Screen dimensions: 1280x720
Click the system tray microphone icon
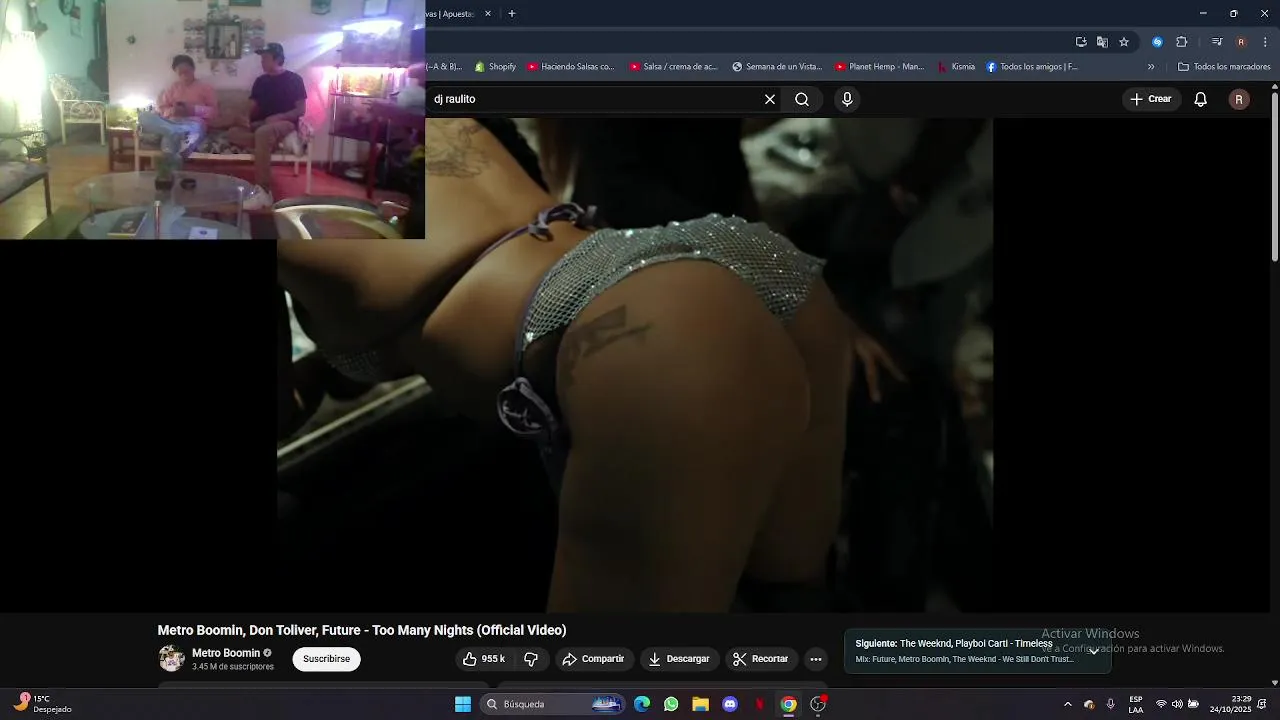pos(1110,704)
